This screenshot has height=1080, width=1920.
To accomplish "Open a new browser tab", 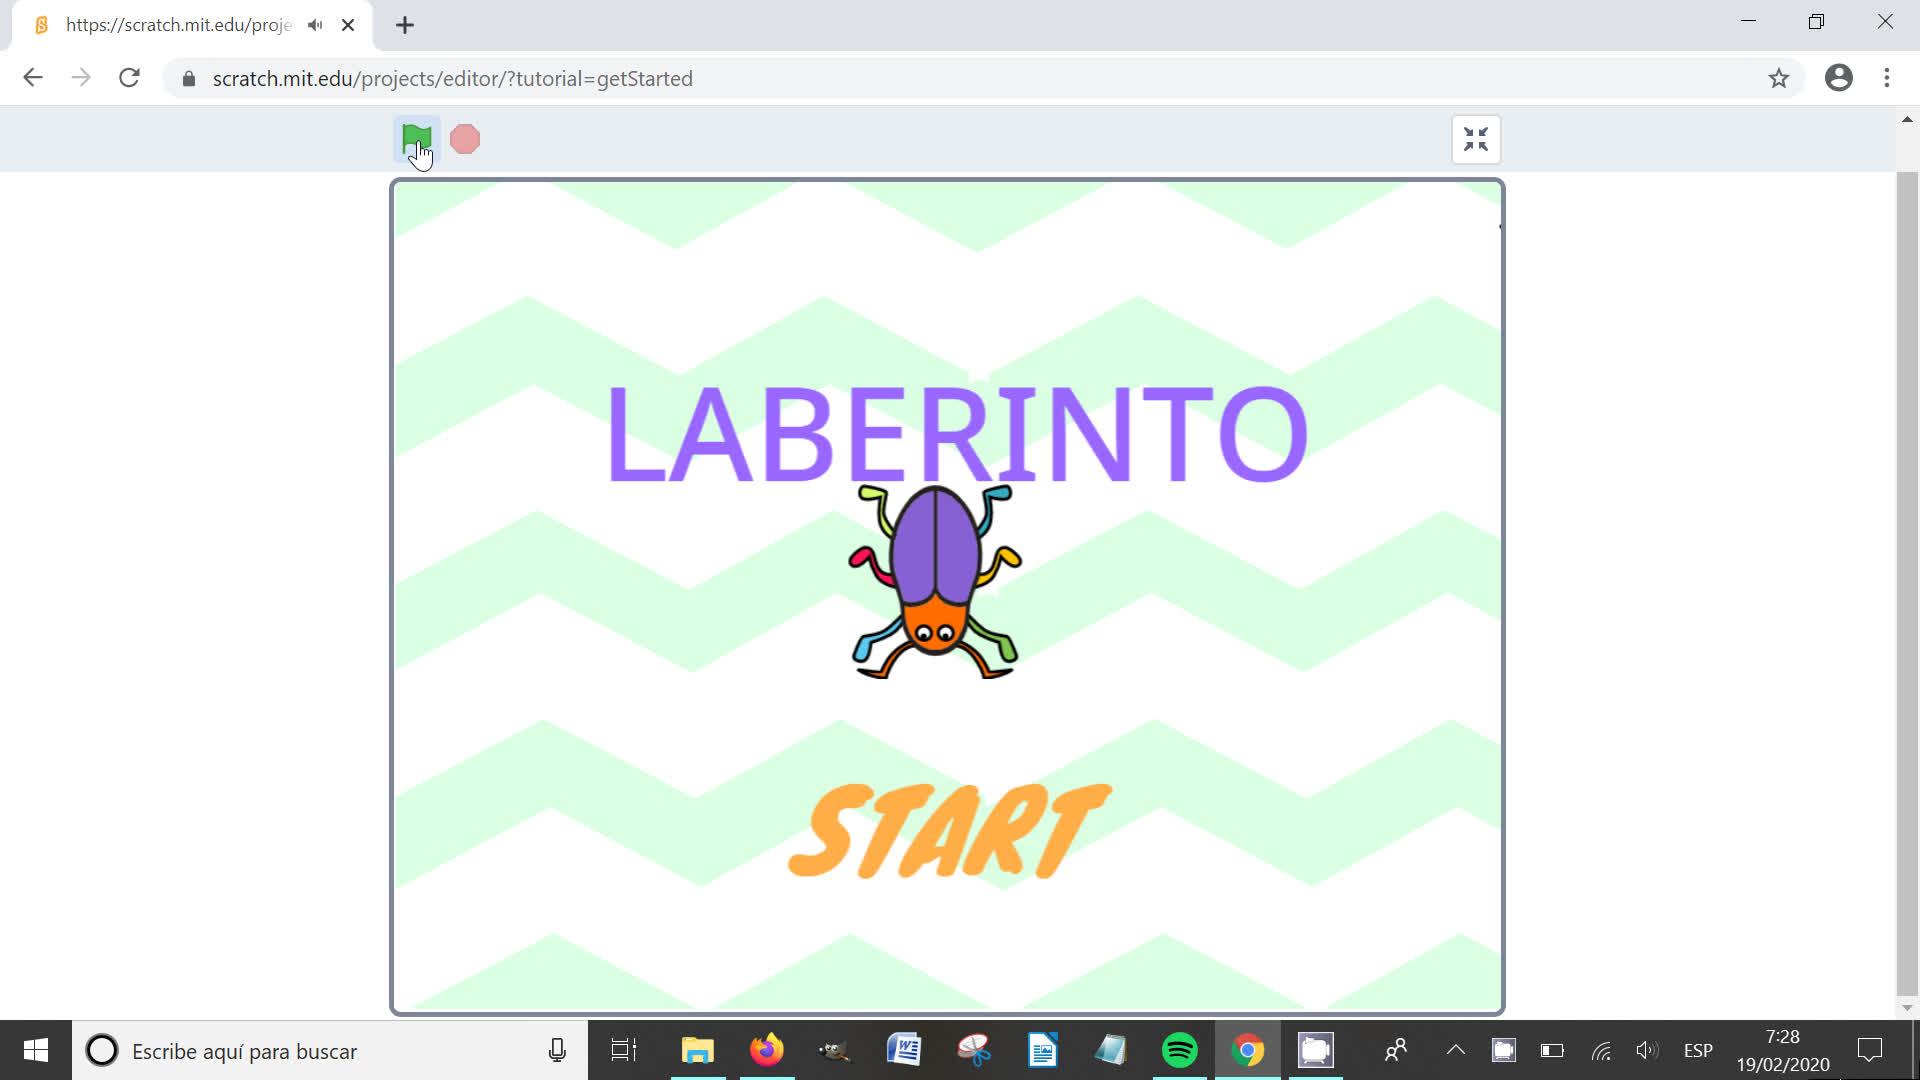I will click(x=405, y=25).
